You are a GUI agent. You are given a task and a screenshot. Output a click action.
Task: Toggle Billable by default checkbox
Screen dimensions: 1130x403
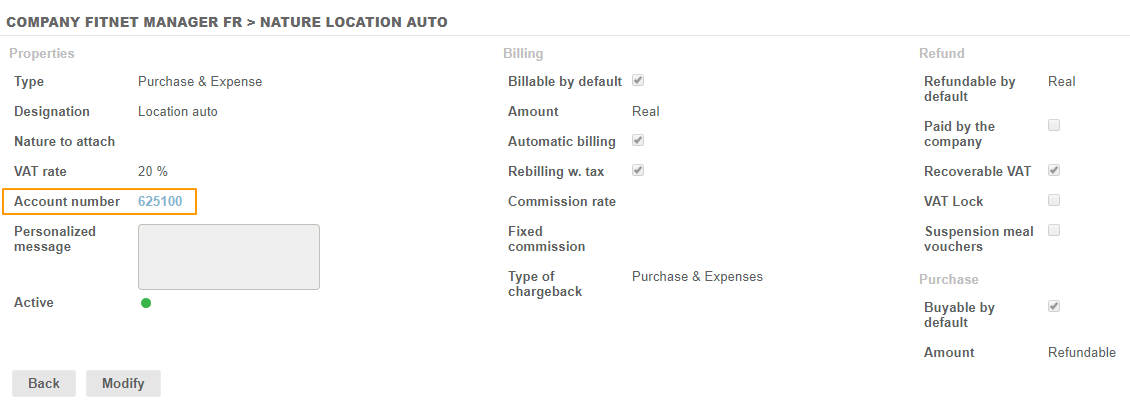[x=638, y=81]
